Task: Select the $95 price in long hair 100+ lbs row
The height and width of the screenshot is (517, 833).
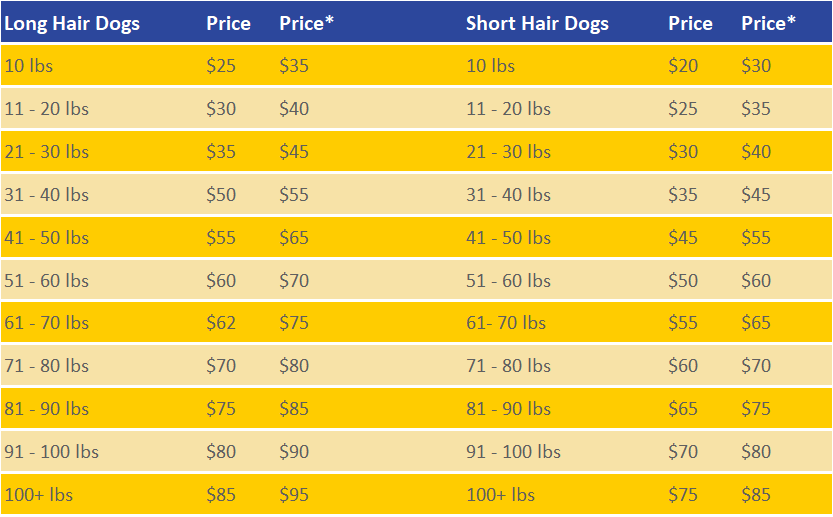Action: [x=294, y=495]
